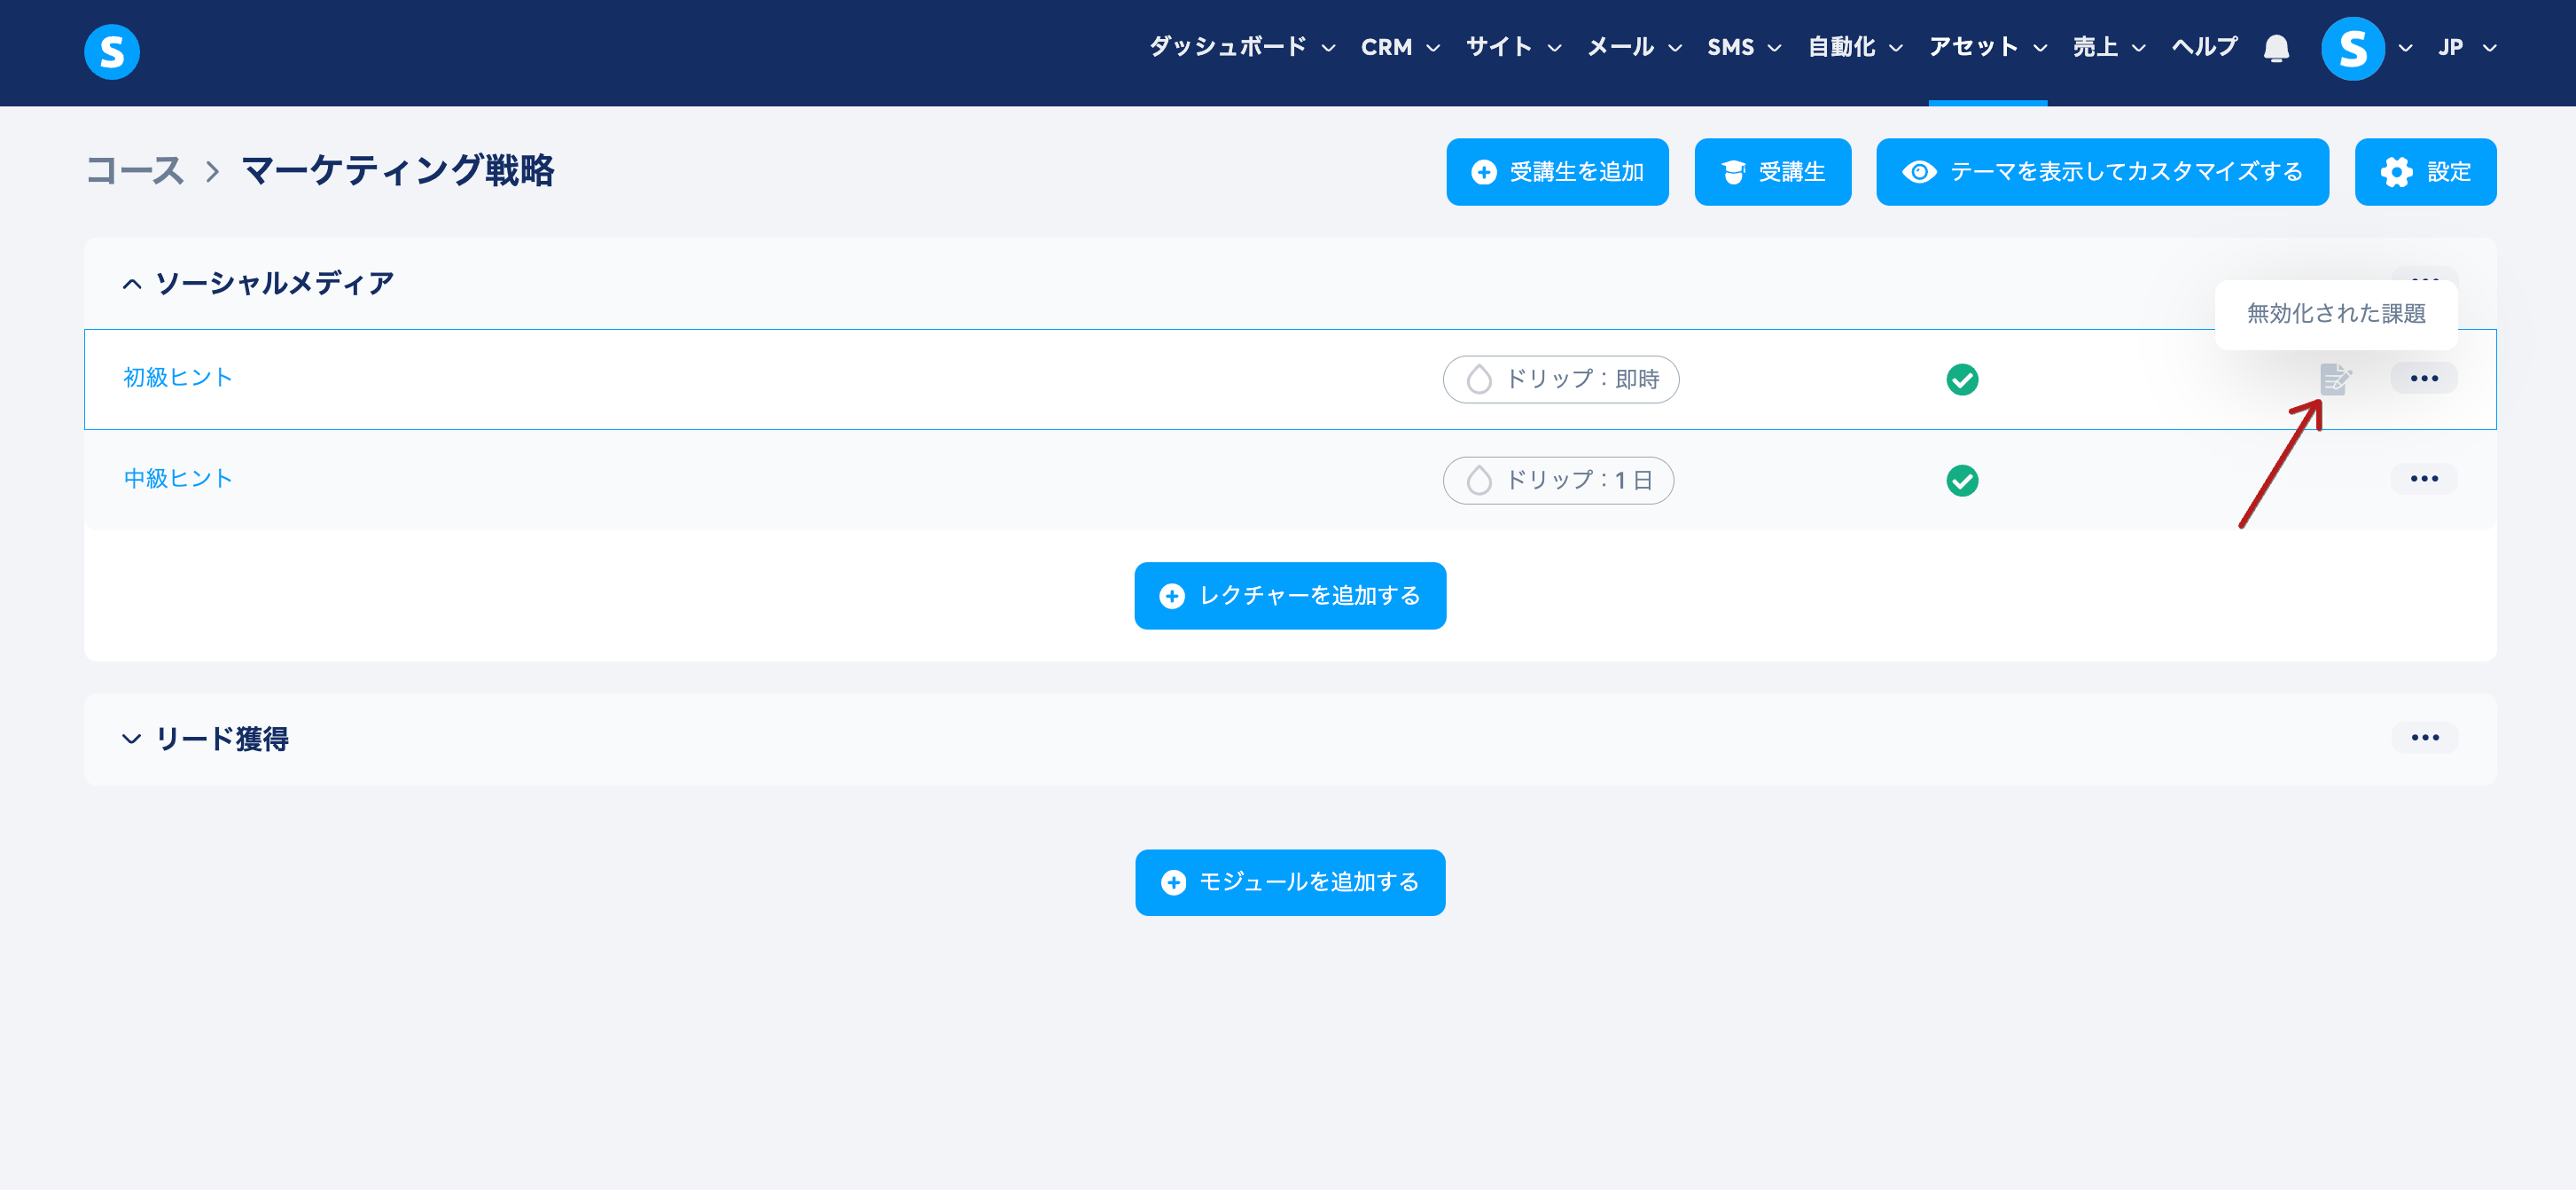
Task: Click the マーケティング戦略 course title
Action: point(398,171)
